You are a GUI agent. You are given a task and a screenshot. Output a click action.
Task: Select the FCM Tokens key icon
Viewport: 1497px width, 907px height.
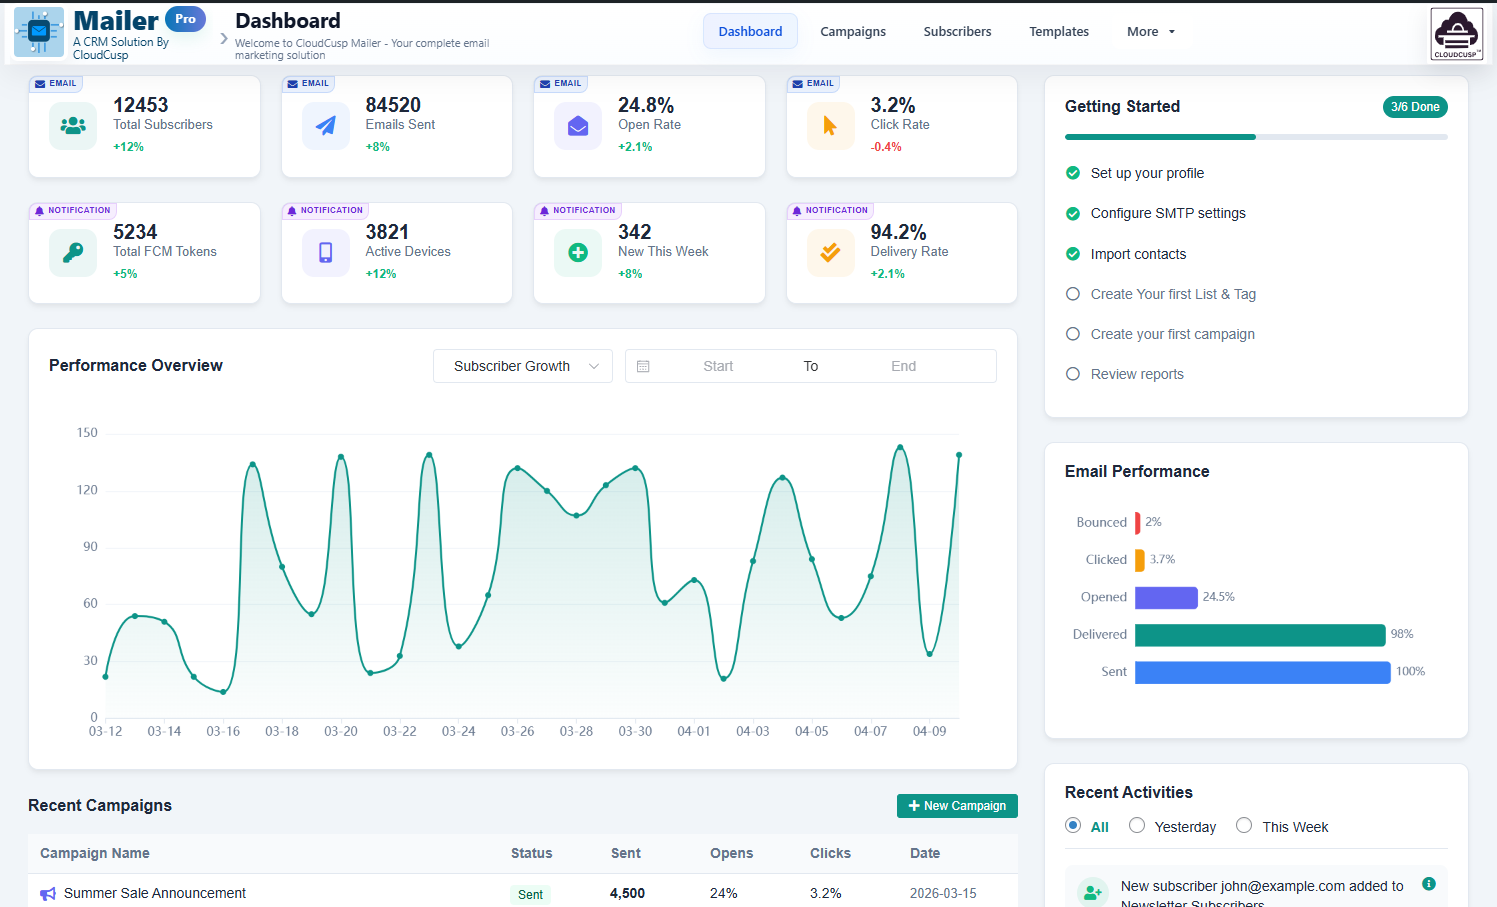coord(72,252)
